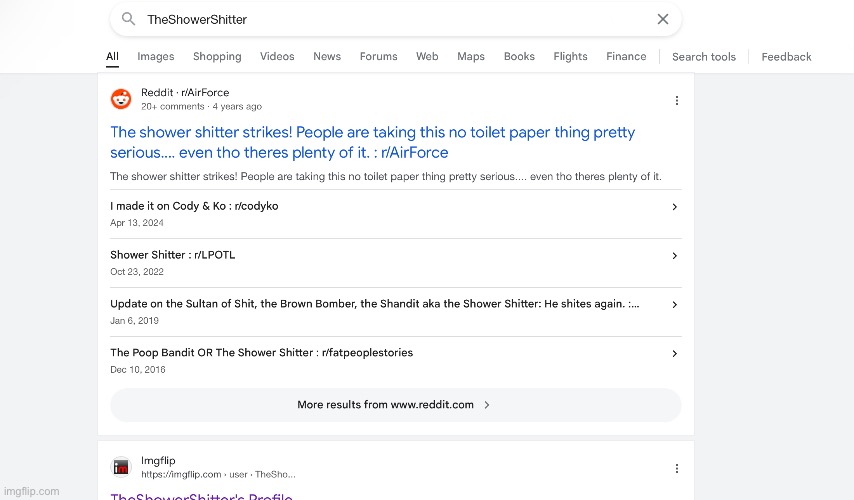The image size is (854, 500).
Task: Click the 'Oct 23, 2022' date
Action: [137, 272]
